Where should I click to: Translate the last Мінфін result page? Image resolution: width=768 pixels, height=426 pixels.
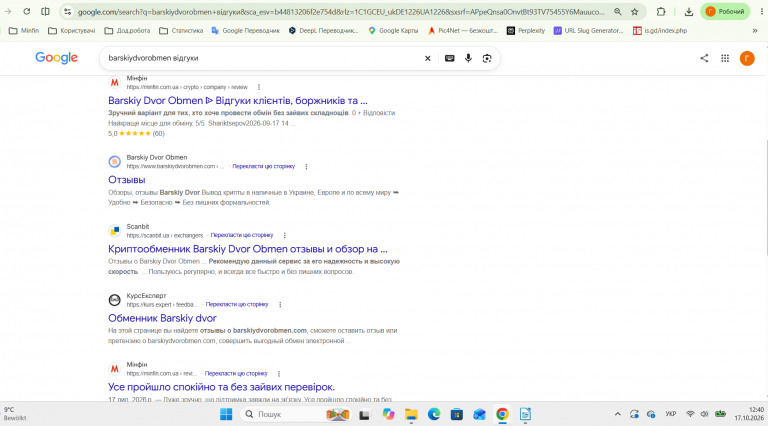pyautogui.click(x=236, y=374)
